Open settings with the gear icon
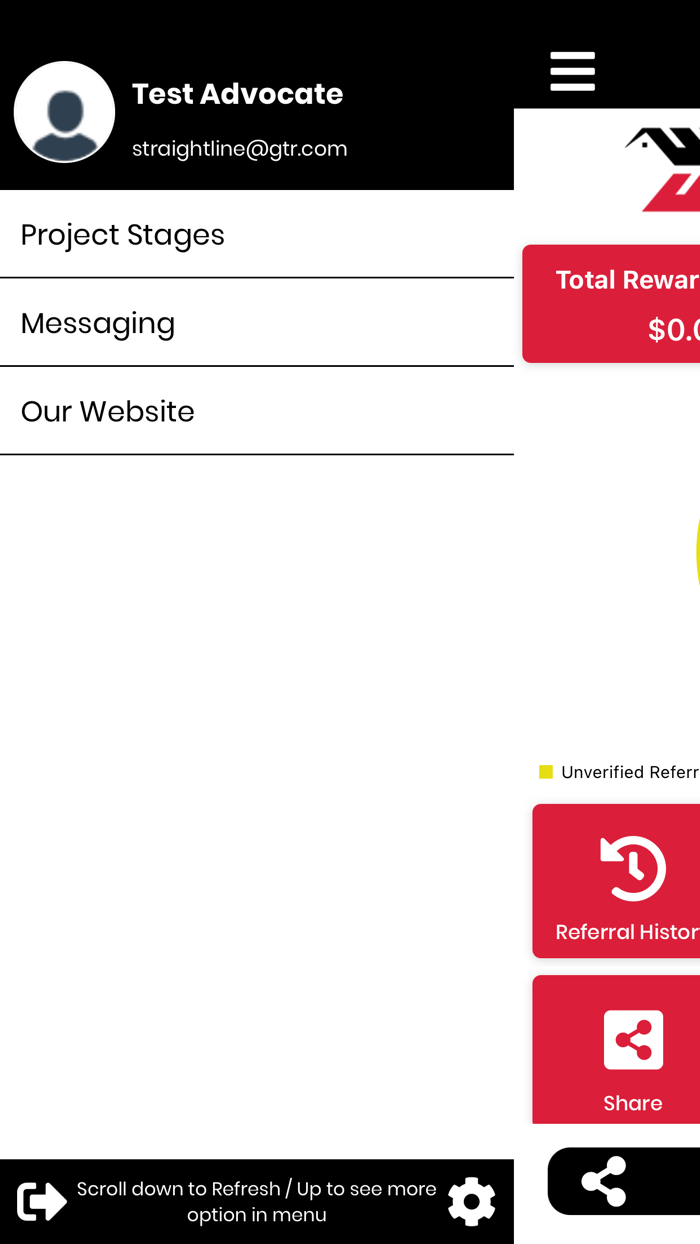Screen dimensions: 700x1244 click(472, 1201)
